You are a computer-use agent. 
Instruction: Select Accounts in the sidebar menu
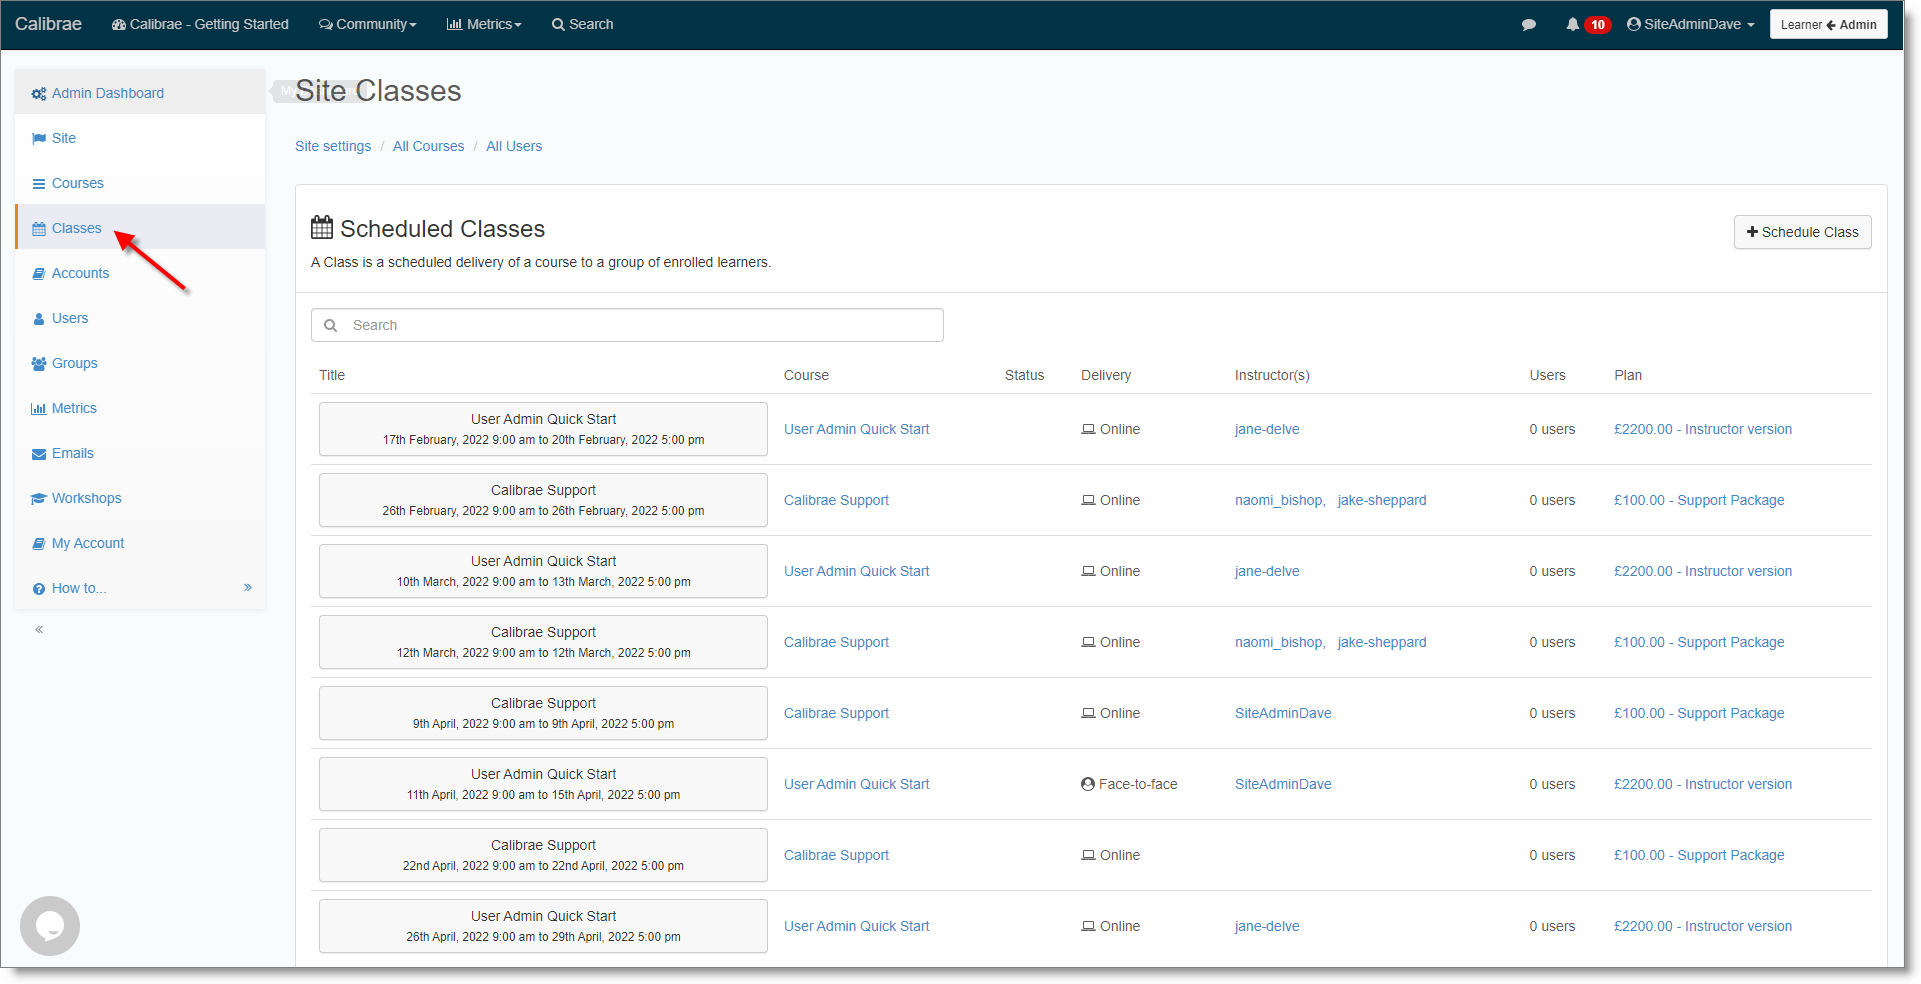[80, 274]
